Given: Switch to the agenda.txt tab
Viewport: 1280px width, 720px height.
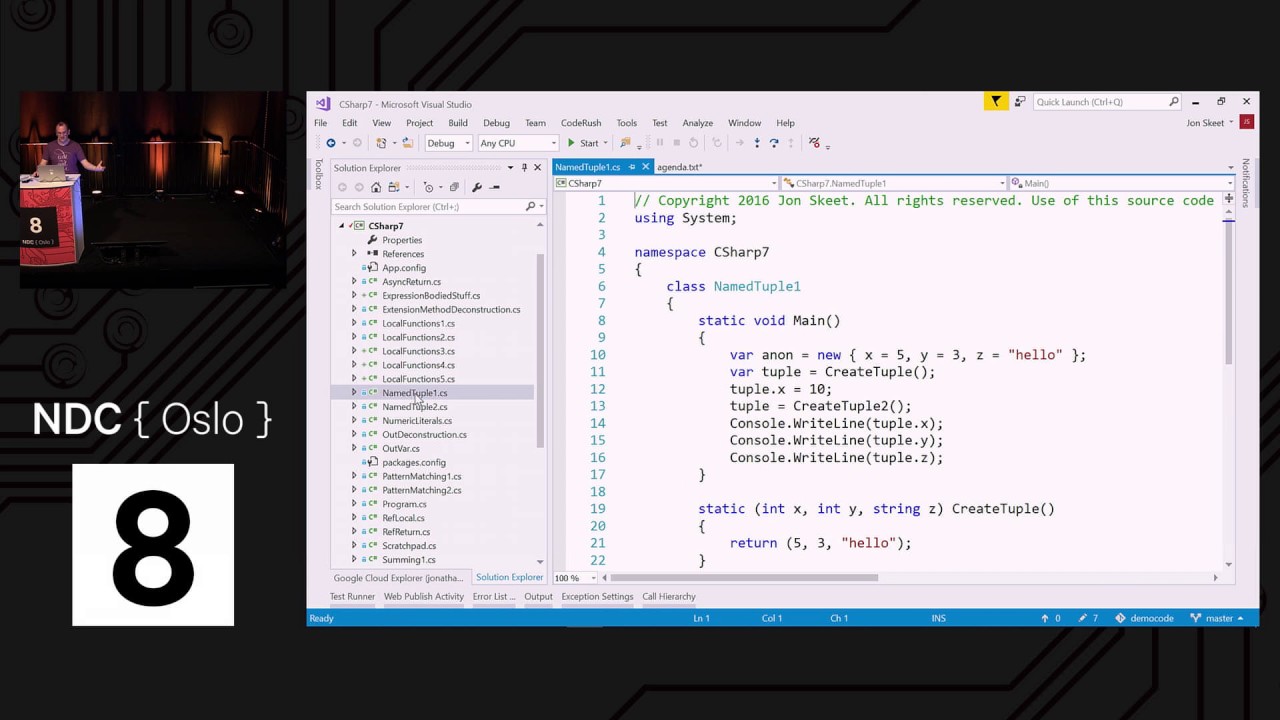Looking at the screenshot, I should pyautogui.click(x=680, y=167).
